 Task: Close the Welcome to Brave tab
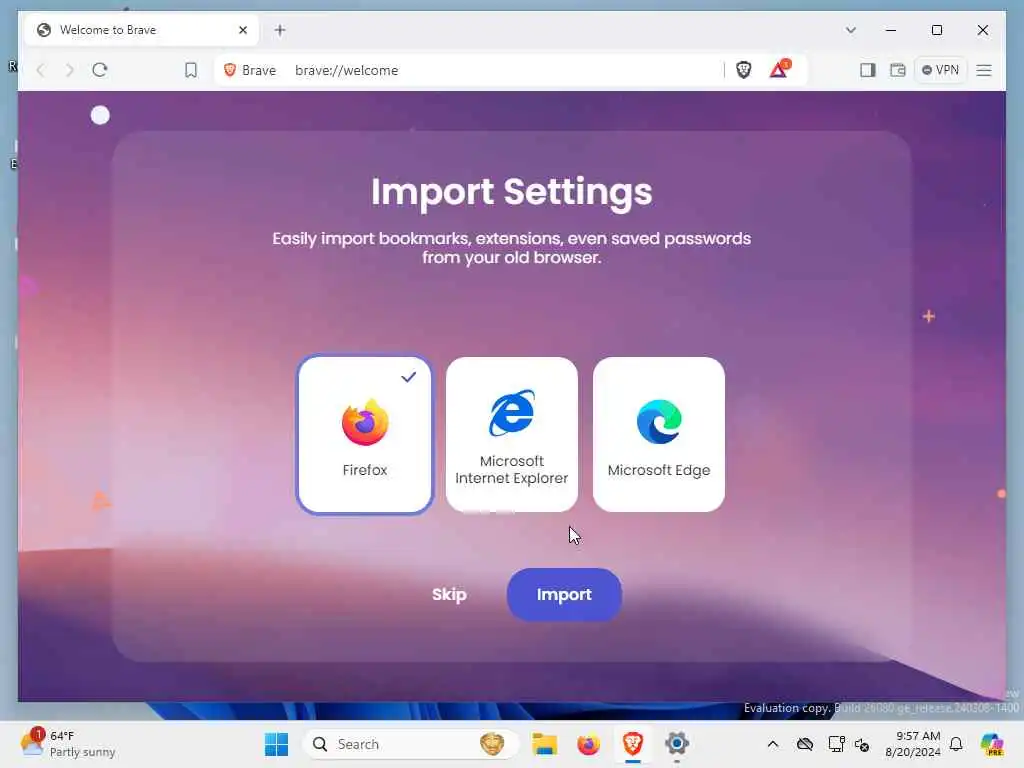point(243,30)
